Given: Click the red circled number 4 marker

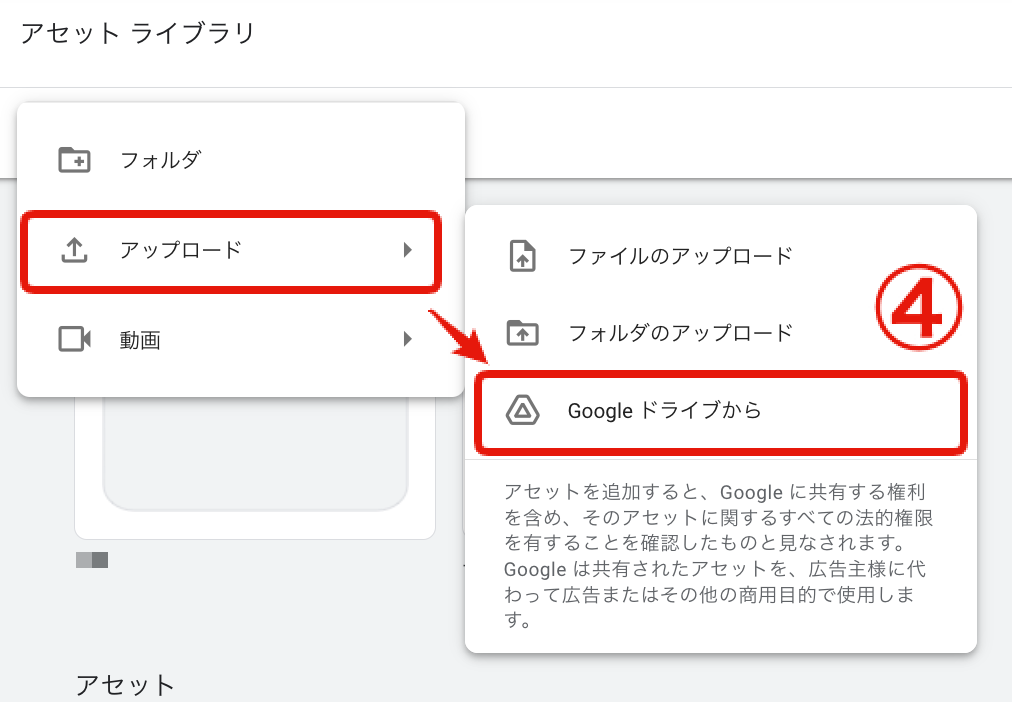Looking at the screenshot, I should [x=919, y=311].
